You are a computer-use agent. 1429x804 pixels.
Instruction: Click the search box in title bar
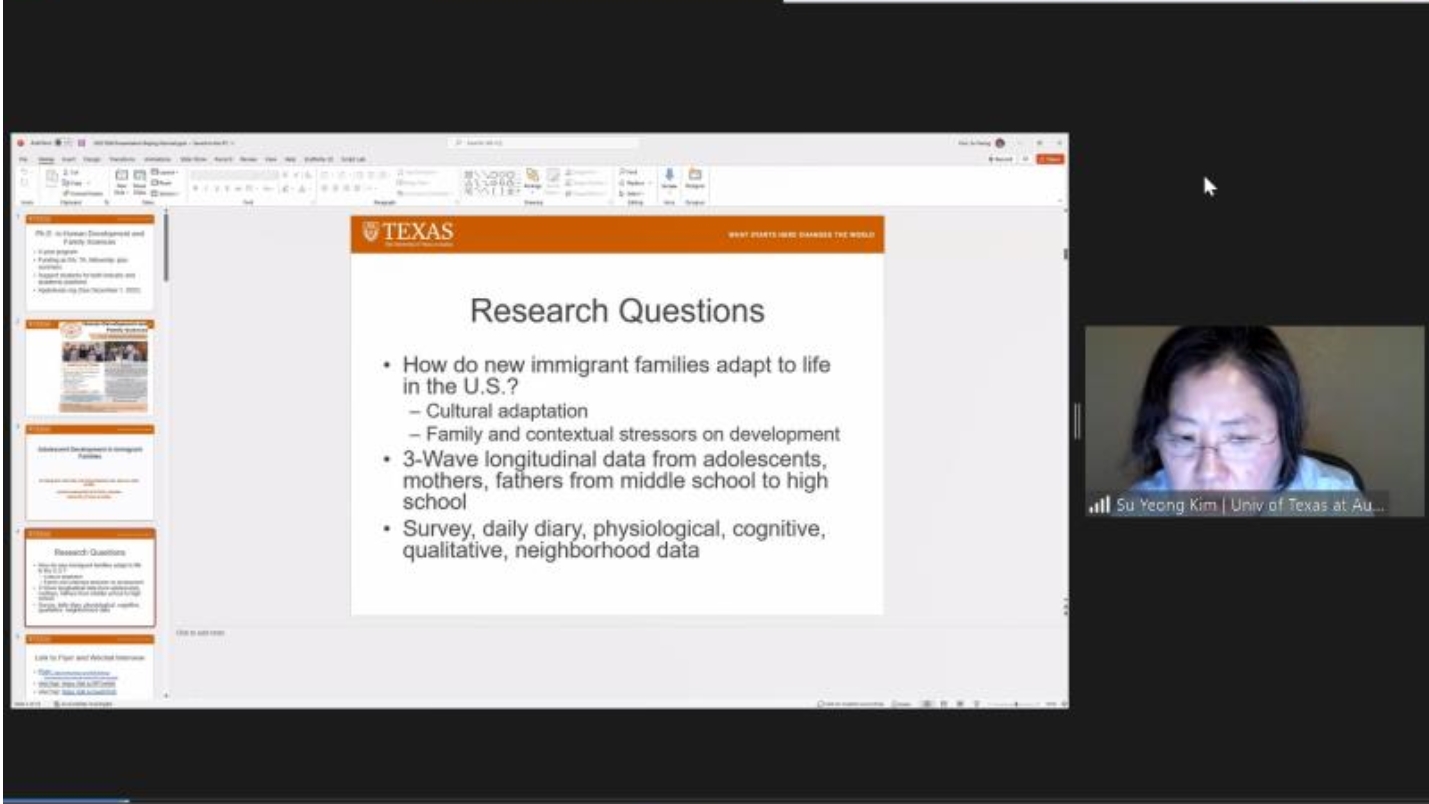[545, 143]
